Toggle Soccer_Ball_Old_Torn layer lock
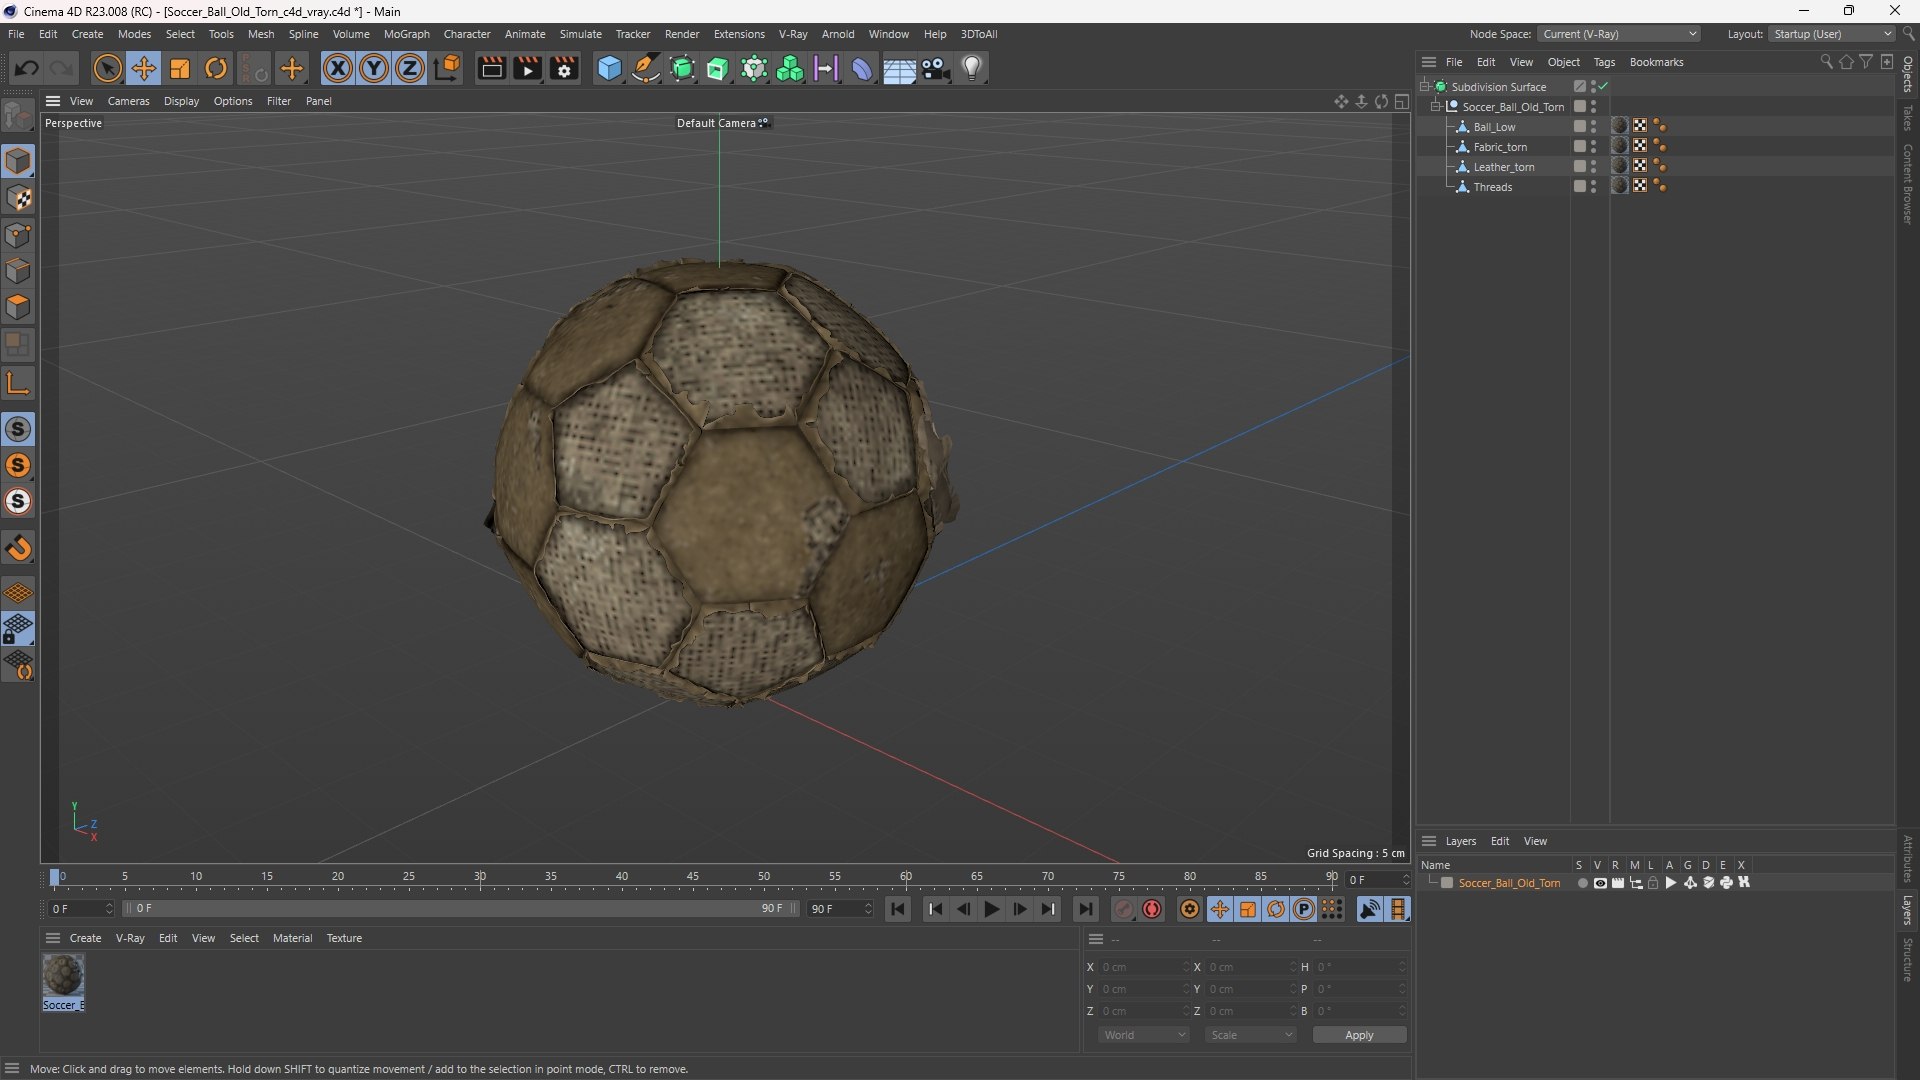 (x=1653, y=883)
